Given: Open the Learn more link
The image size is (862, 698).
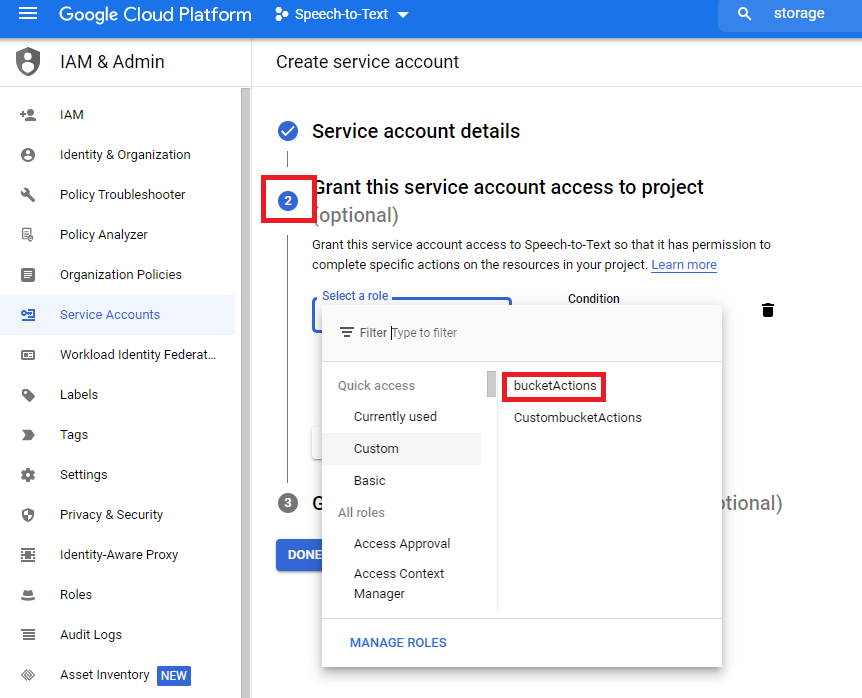Looking at the screenshot, I should (683, 265).
